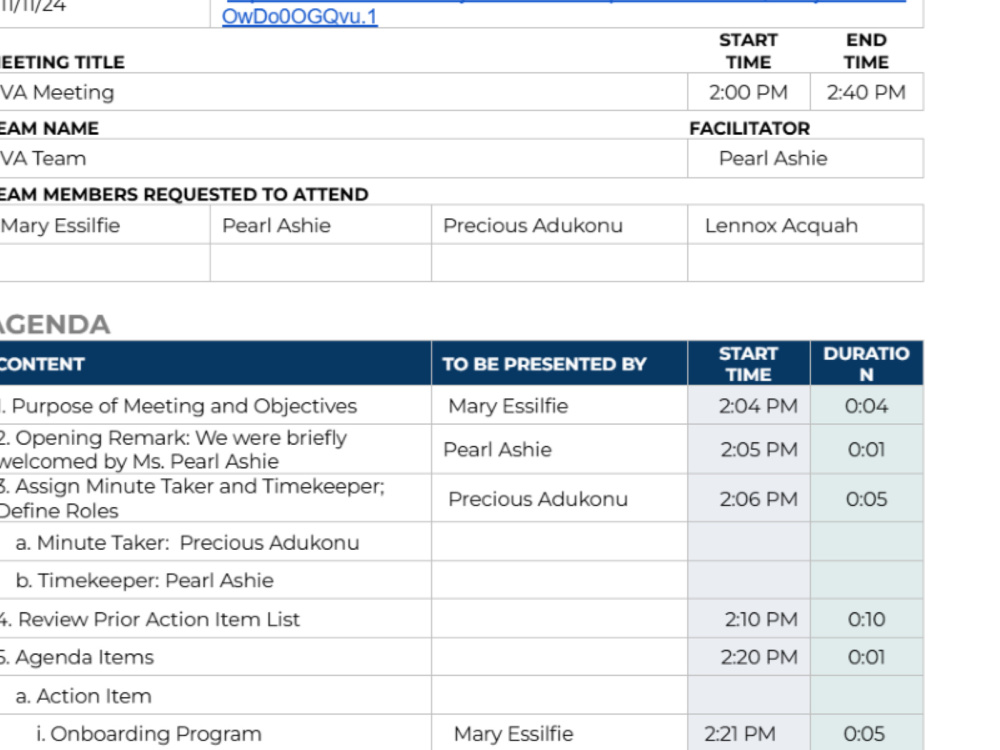Image resolution: width=1000 pixels, height=750 pixels.
Task: Select the VA Team name field
Action: [x=343, y=158]
